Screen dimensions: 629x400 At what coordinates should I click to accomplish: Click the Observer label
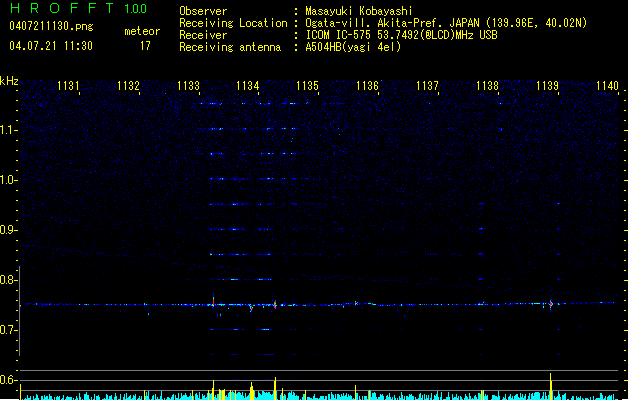pos(203,11)
